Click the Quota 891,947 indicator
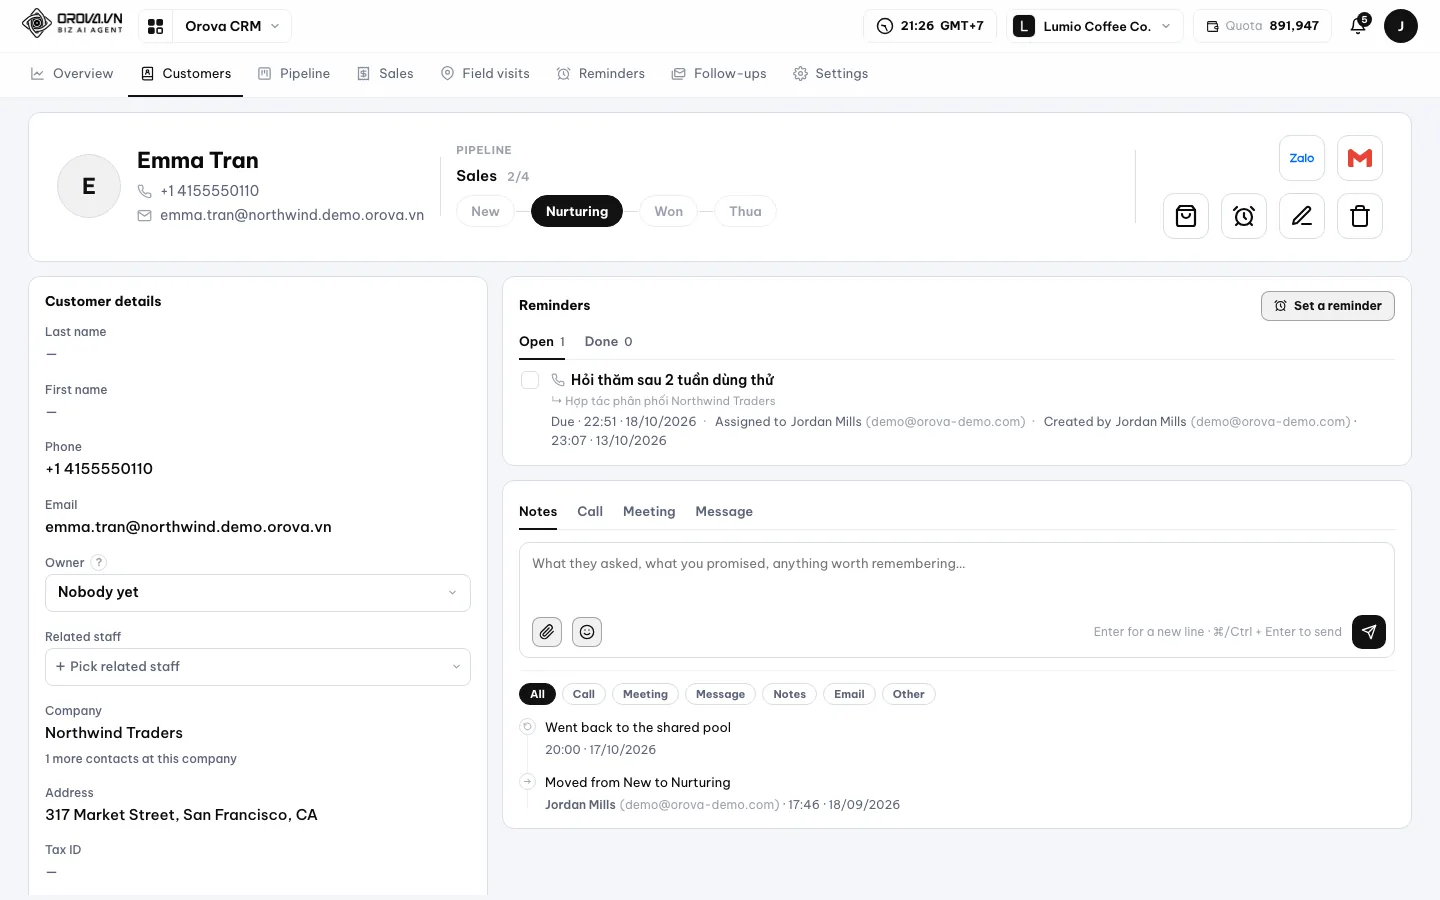This screenshot has width=1440, height=900. click(x=1262, y=26)
